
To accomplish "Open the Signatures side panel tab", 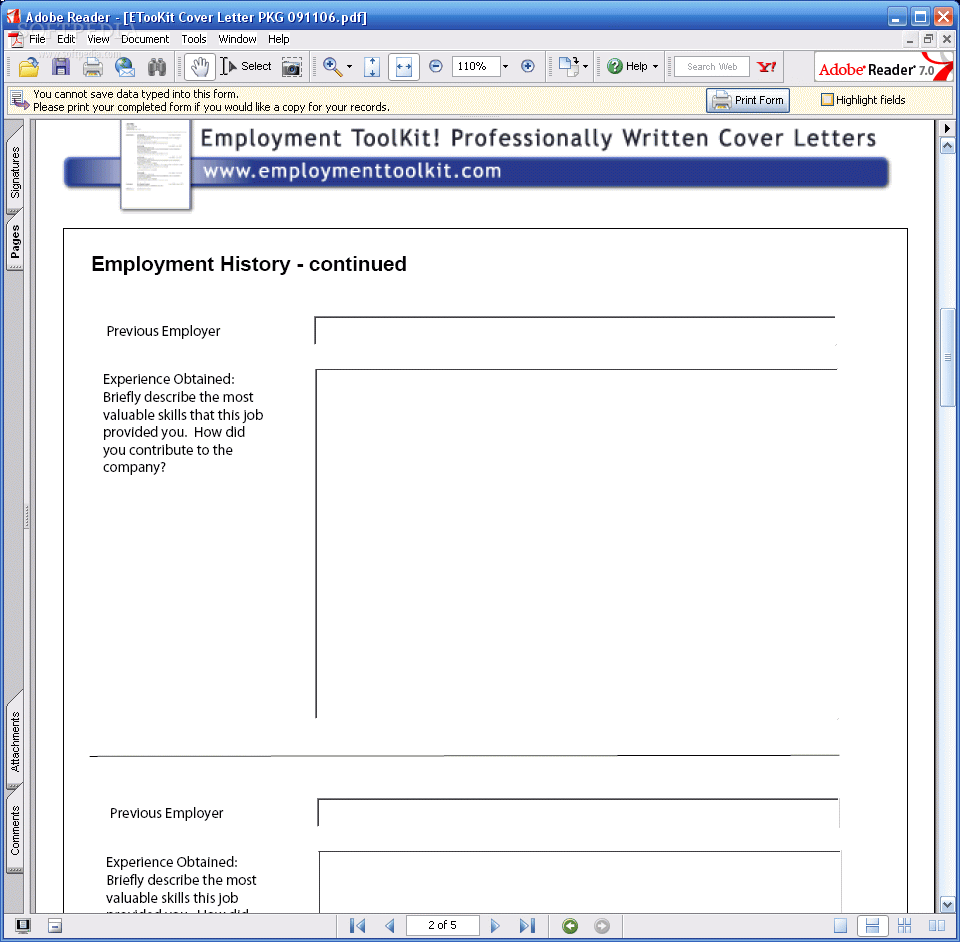I will tap(15, 170).
